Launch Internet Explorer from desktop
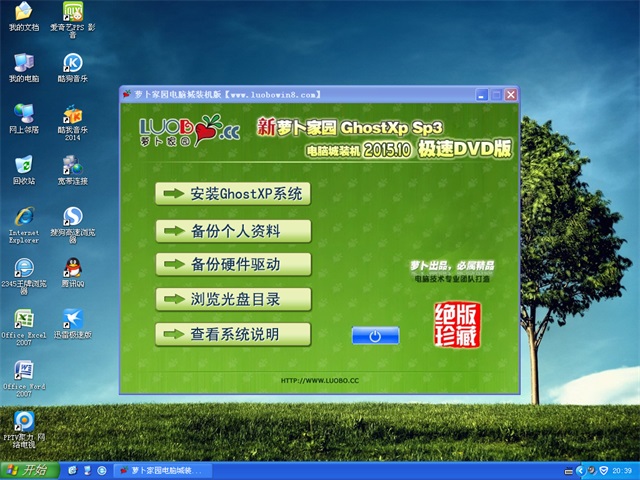 23,217
